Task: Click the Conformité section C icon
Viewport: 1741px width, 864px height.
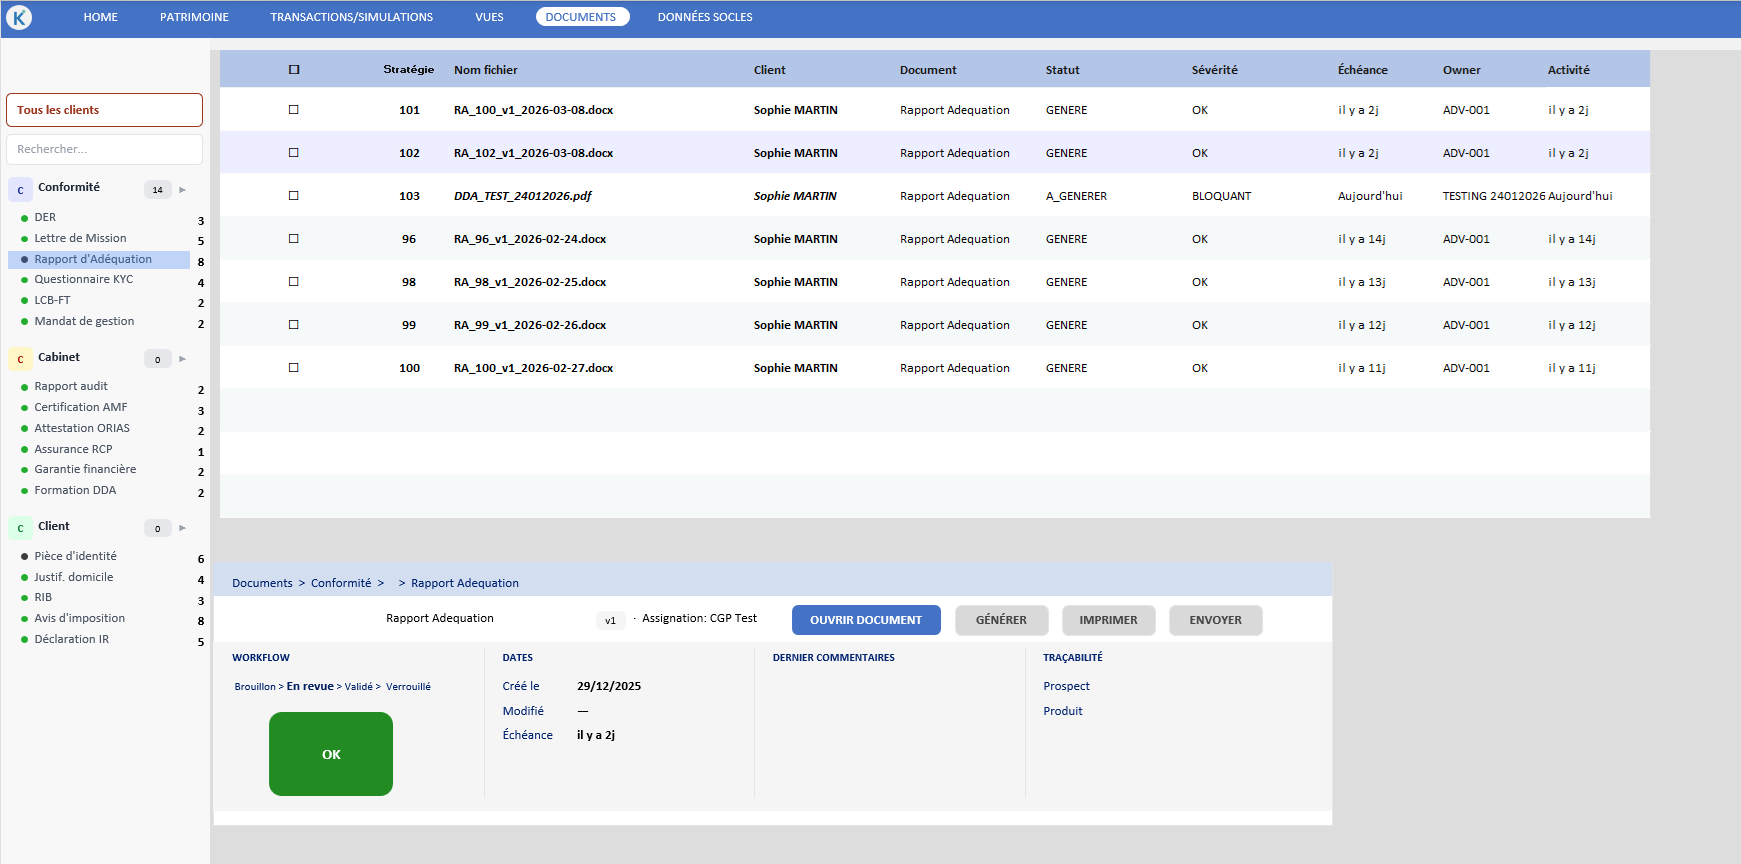Action: (x=20, y=190)
